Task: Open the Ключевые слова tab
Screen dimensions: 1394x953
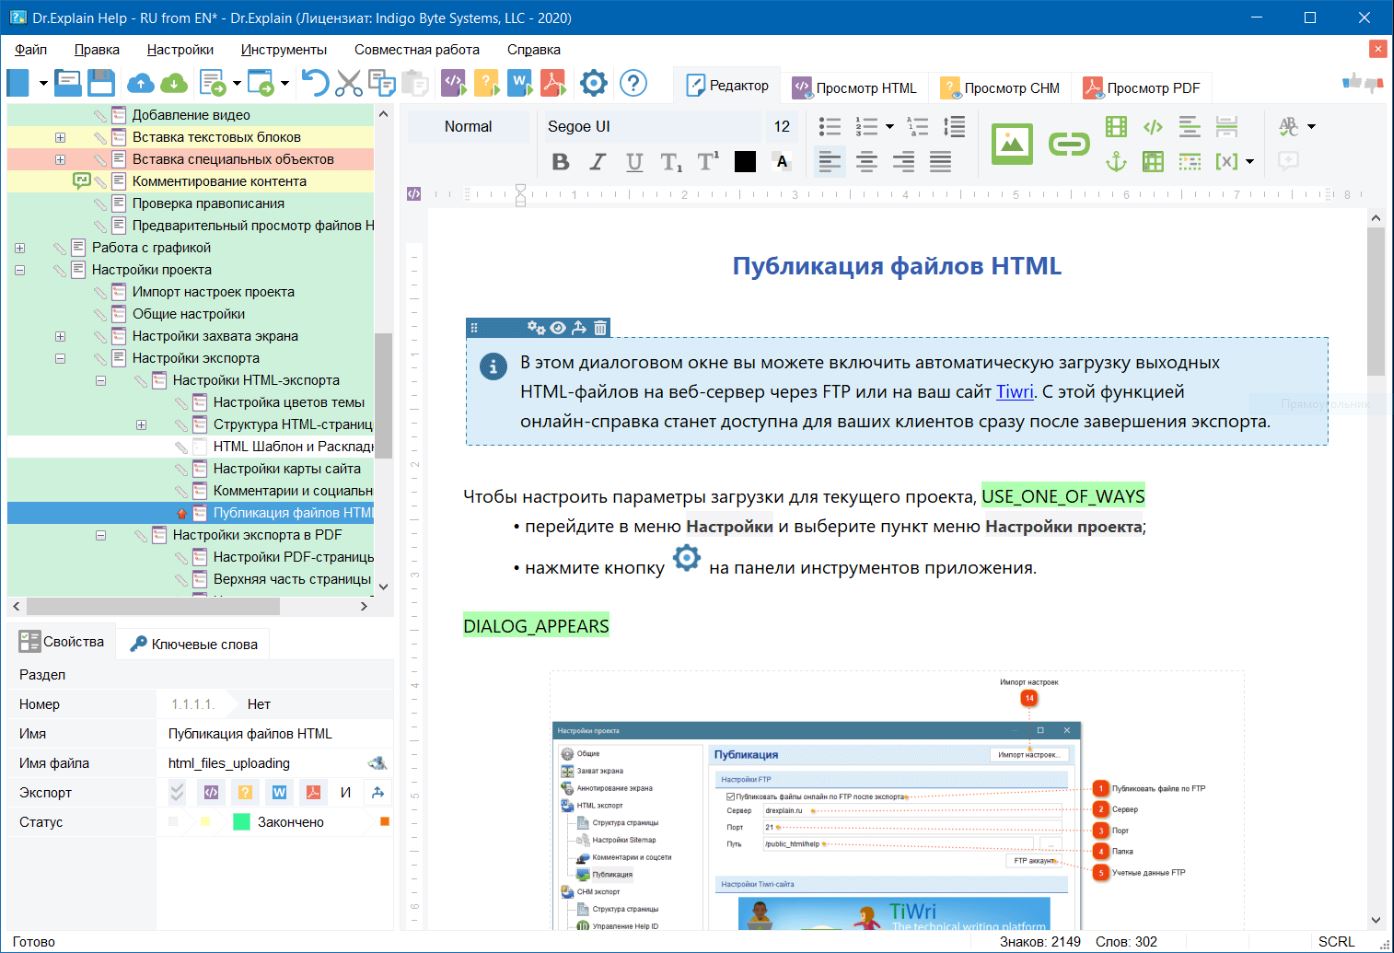Action: click(194, 644)
